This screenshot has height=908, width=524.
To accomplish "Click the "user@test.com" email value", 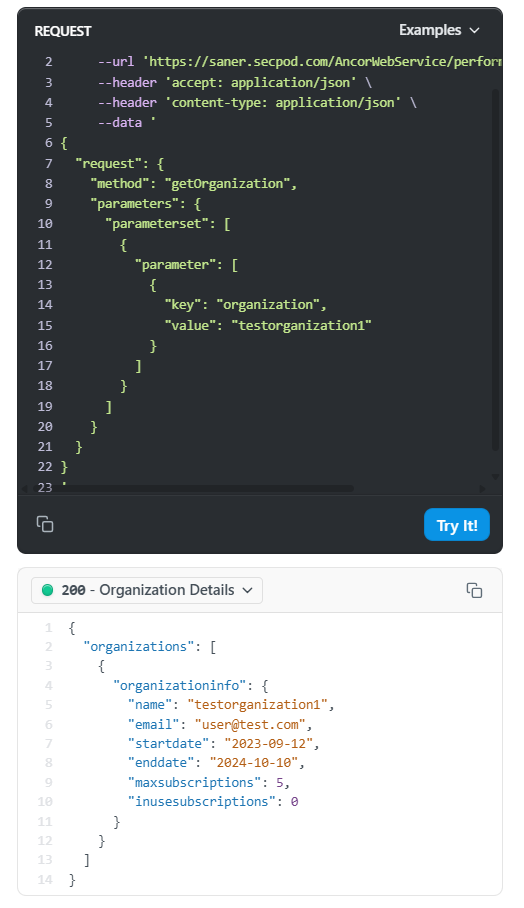I will point(250,724).
